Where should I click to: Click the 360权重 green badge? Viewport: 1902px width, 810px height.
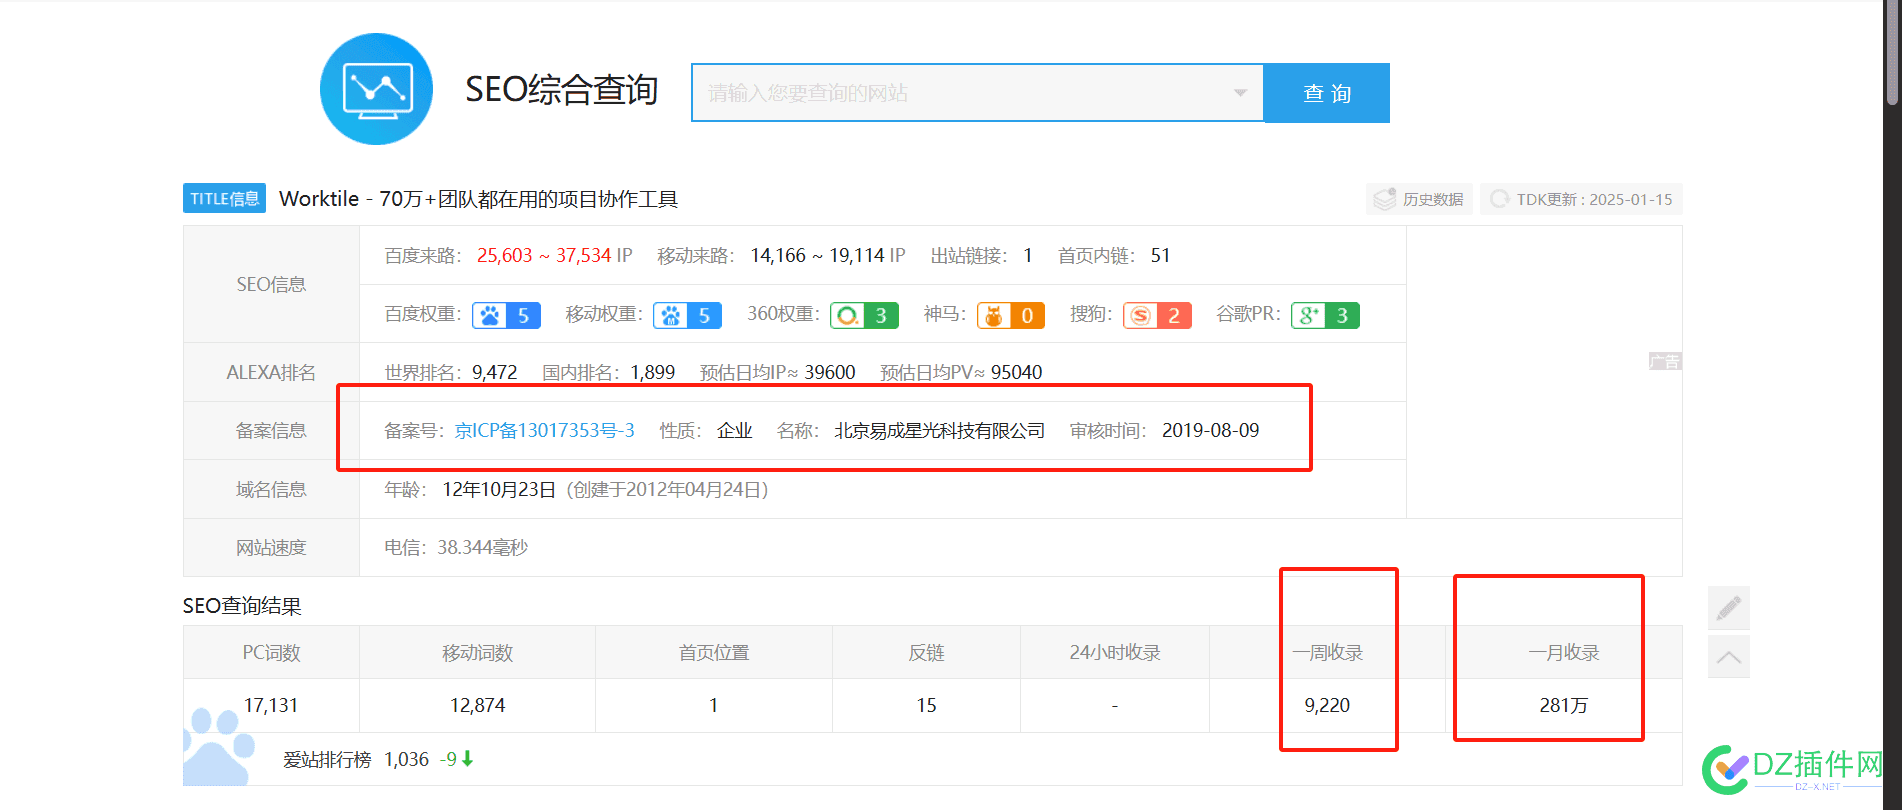coord(864,315)
